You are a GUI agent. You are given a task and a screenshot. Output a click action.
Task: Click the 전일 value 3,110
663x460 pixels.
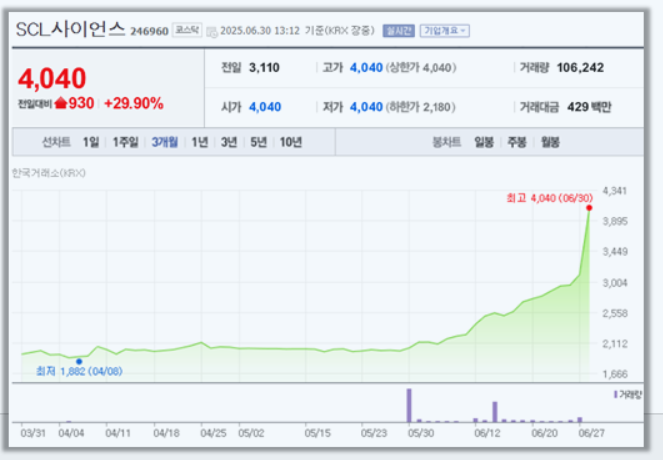(264, 68)
